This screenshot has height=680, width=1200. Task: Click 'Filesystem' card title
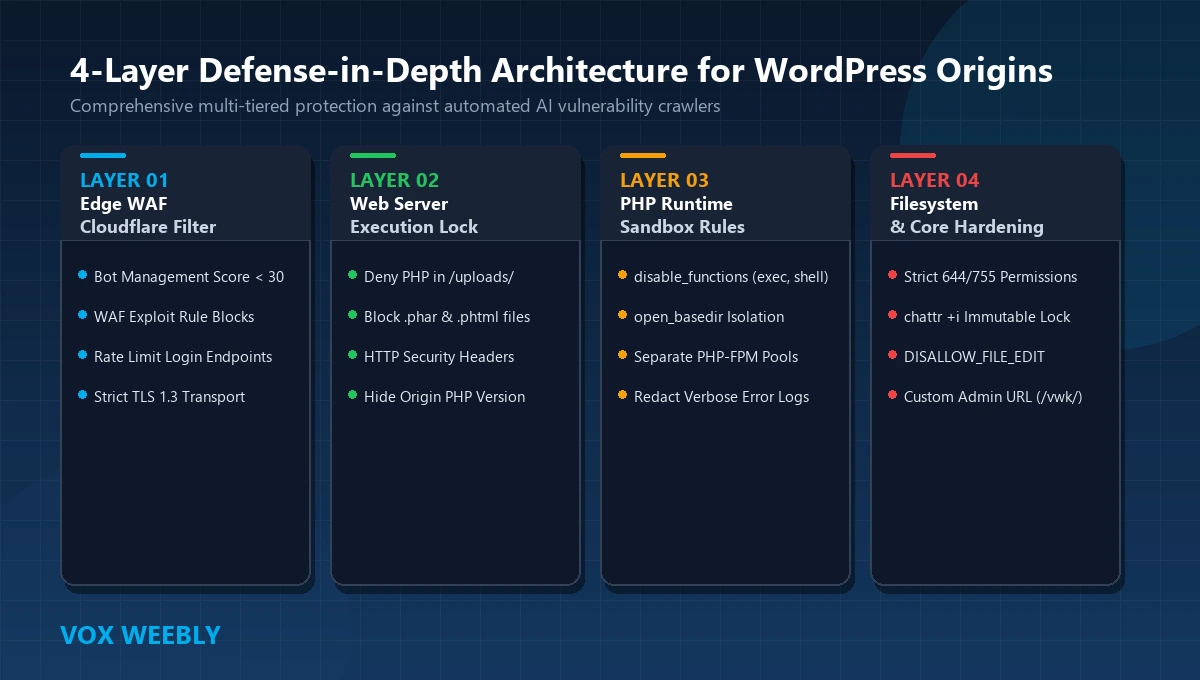(x=934, y=204)
